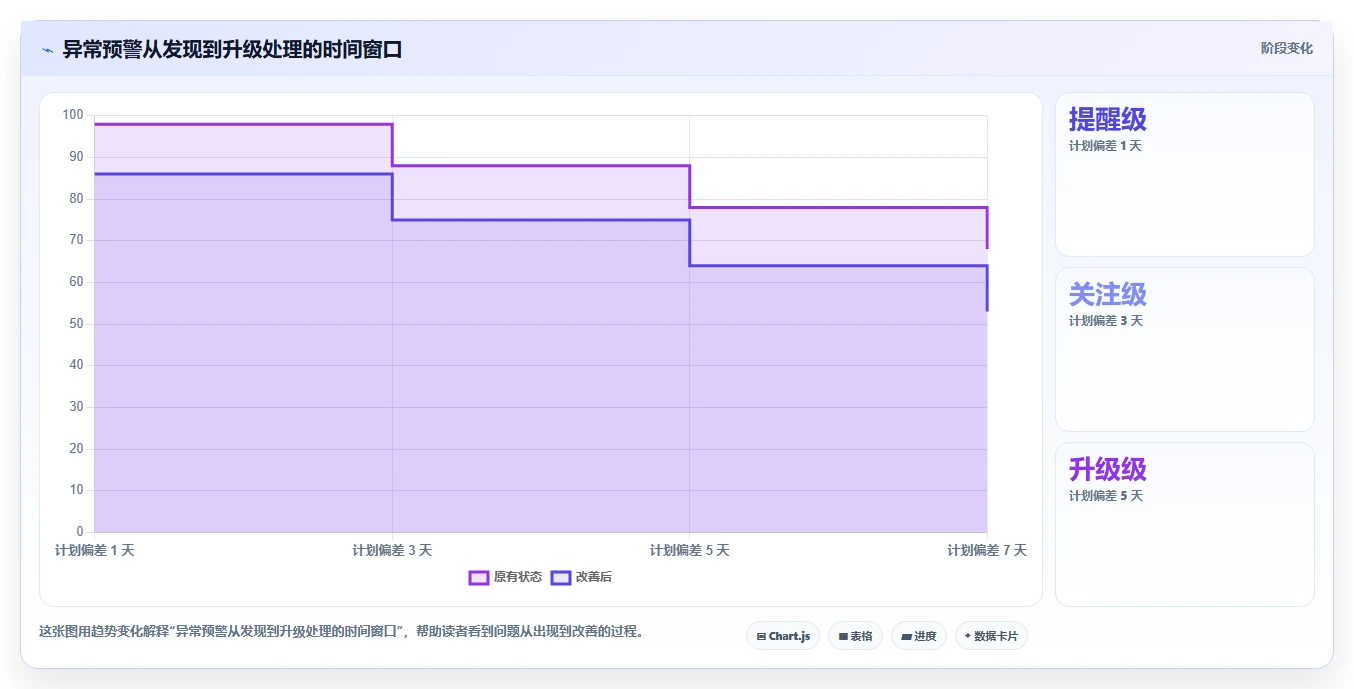Viewport: 1354px width, 689px height.
Task: Click the icon inside the 表格 chip
Action: tap(843, 636)
